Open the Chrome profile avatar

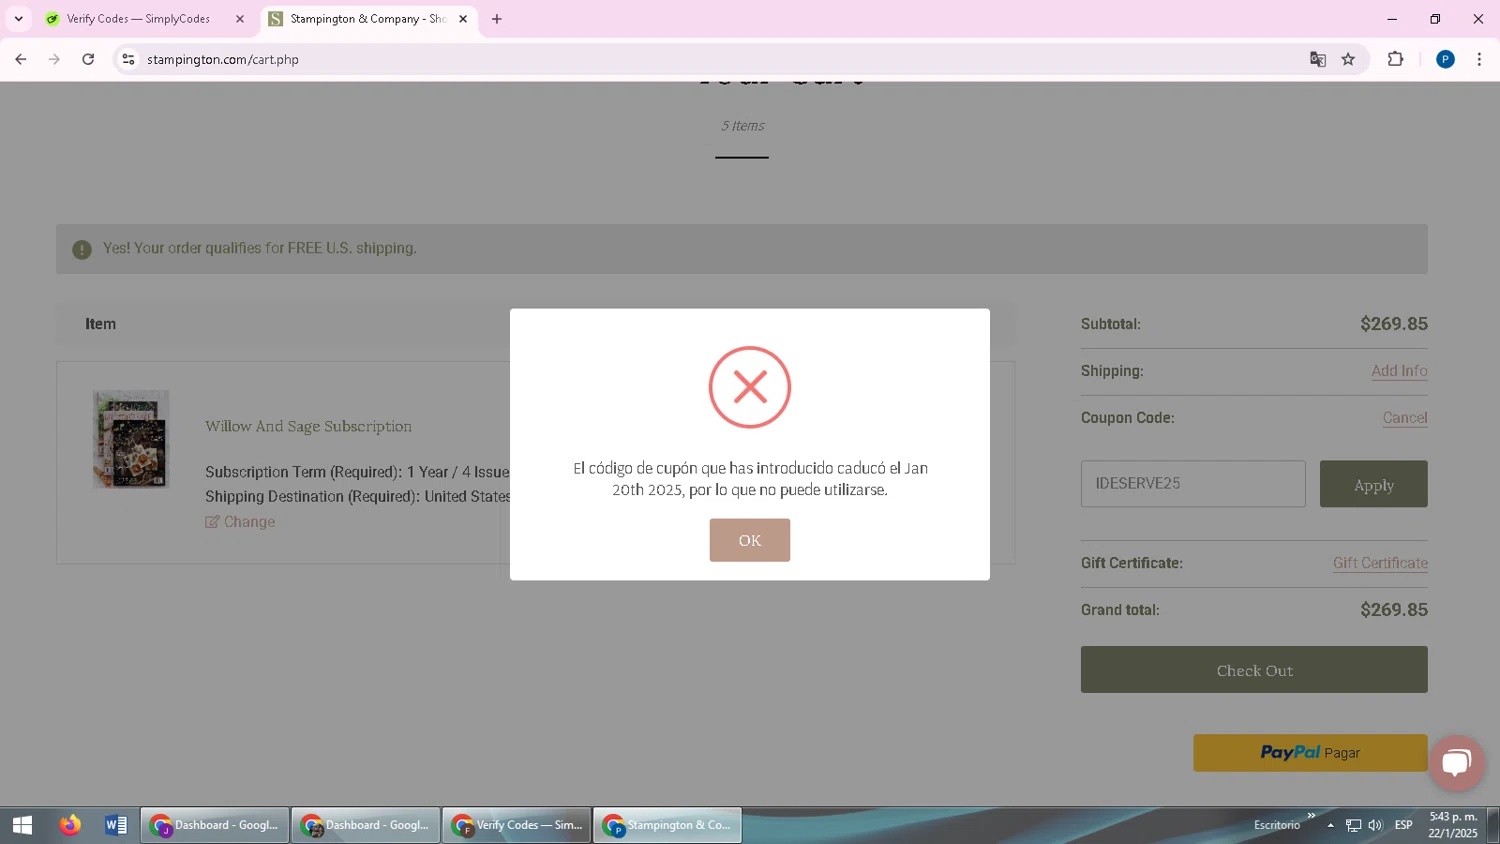[x=1445, y=59]
